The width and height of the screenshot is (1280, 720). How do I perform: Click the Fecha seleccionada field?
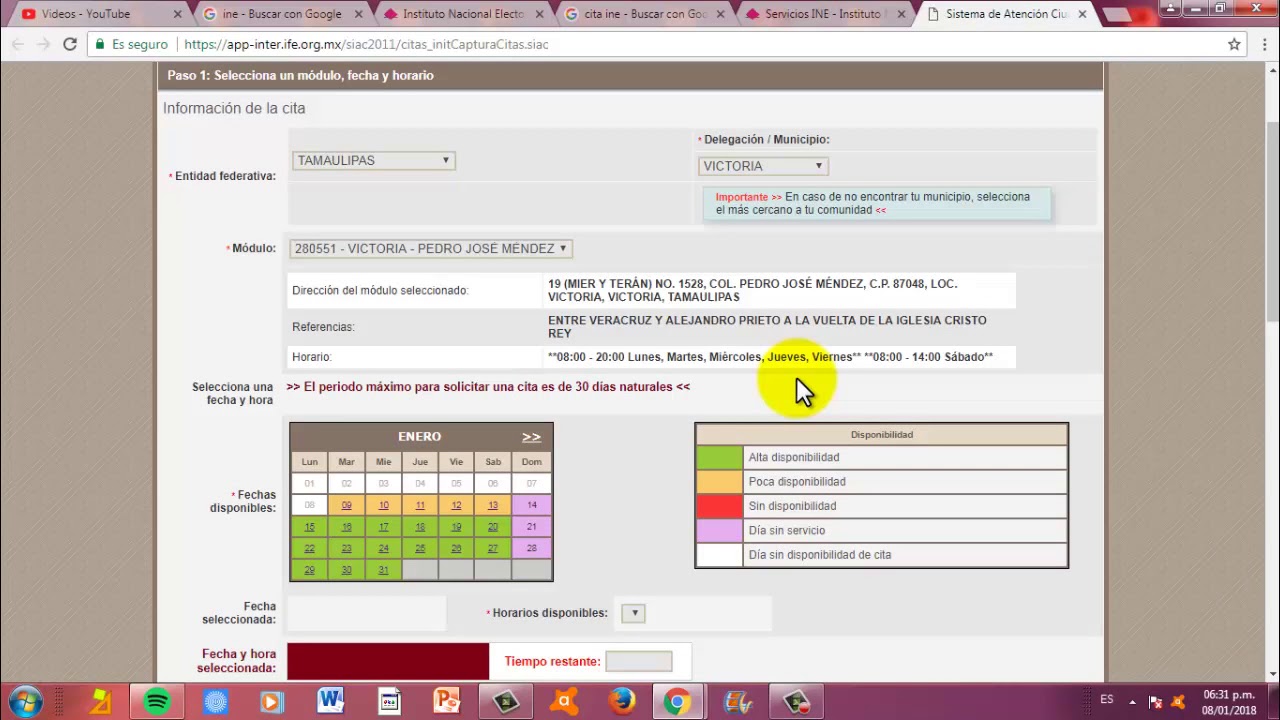(366, 613)
